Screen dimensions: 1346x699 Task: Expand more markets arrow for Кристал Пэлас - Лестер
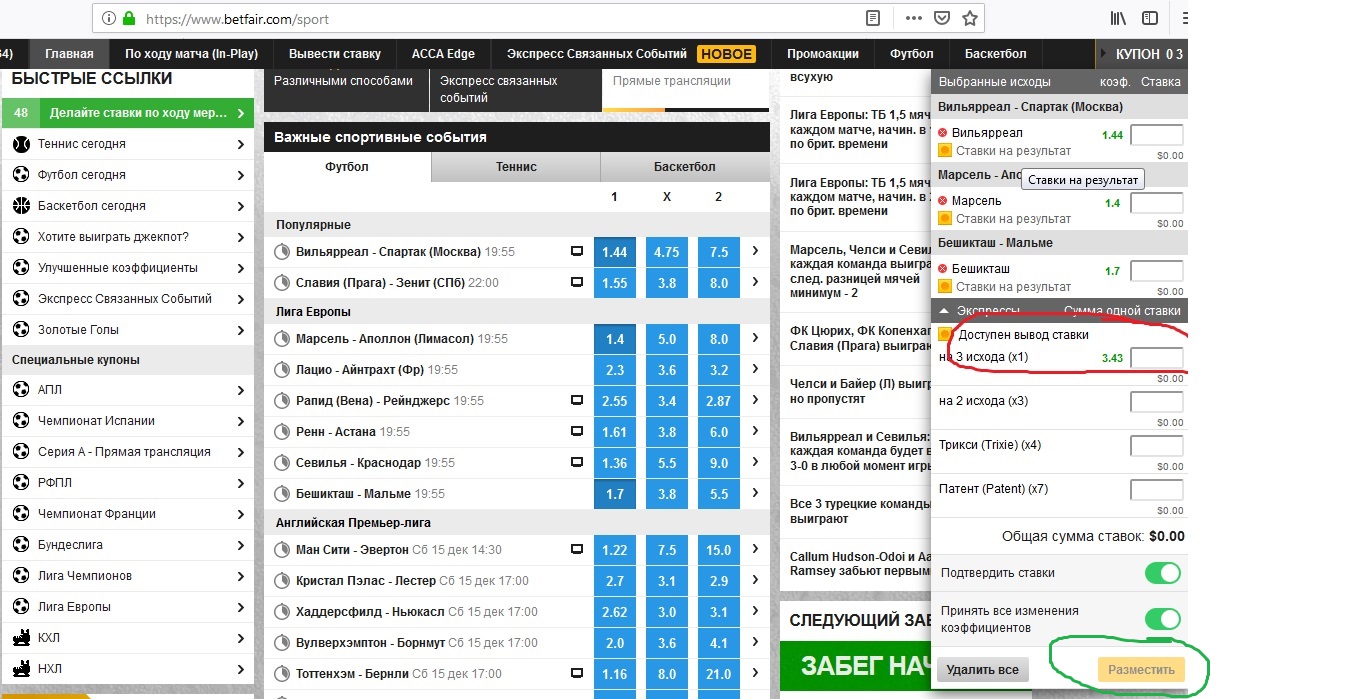tap(756, 581)
